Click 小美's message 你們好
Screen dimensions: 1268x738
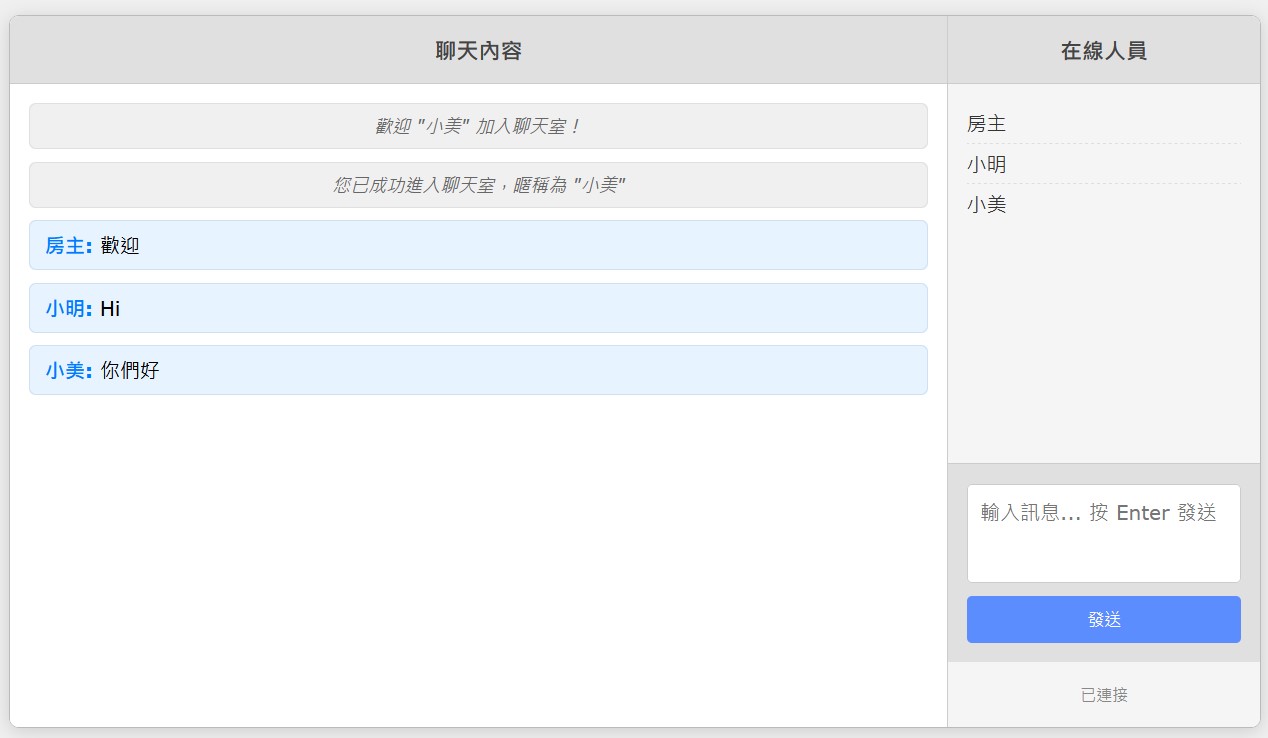[478, 370]
